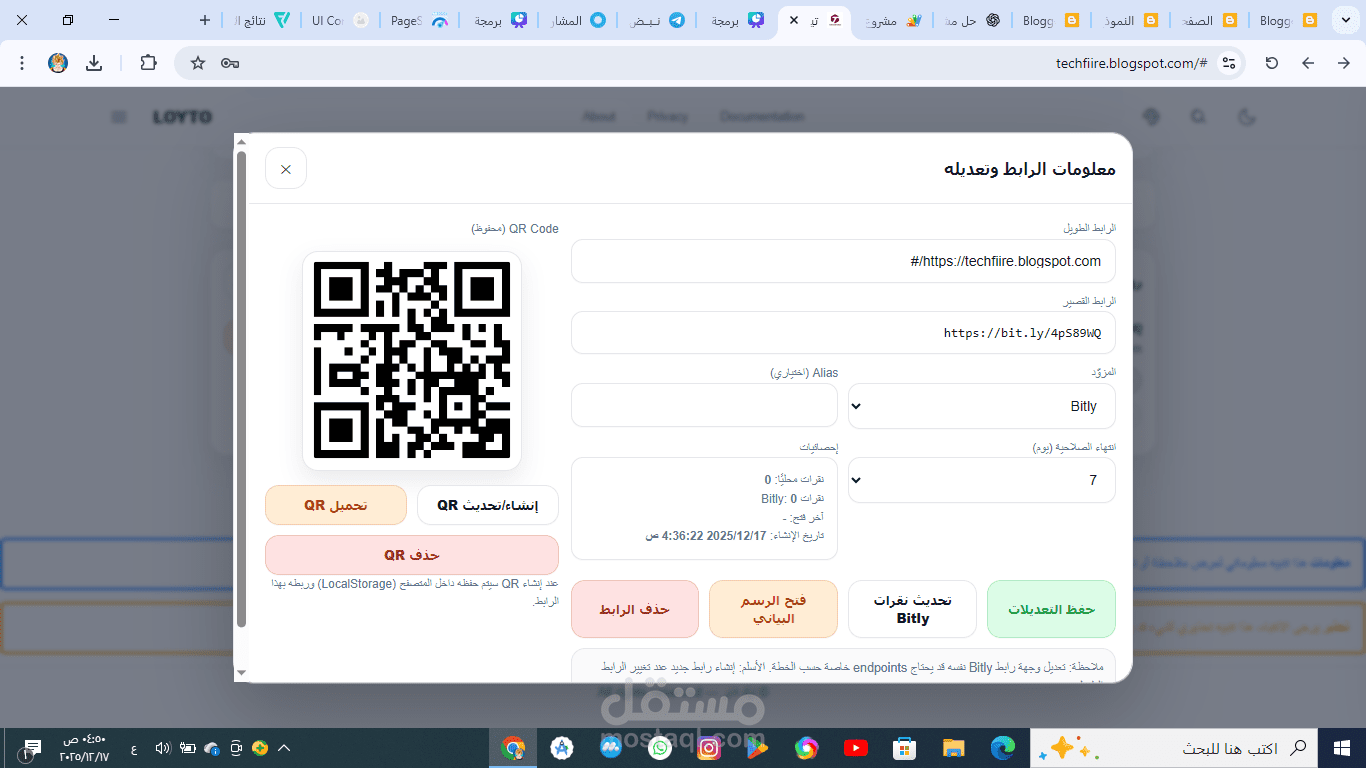This screenshot has width=1366, height=768.
Task: Click the red حذف QR button
Action: point(412,555)
